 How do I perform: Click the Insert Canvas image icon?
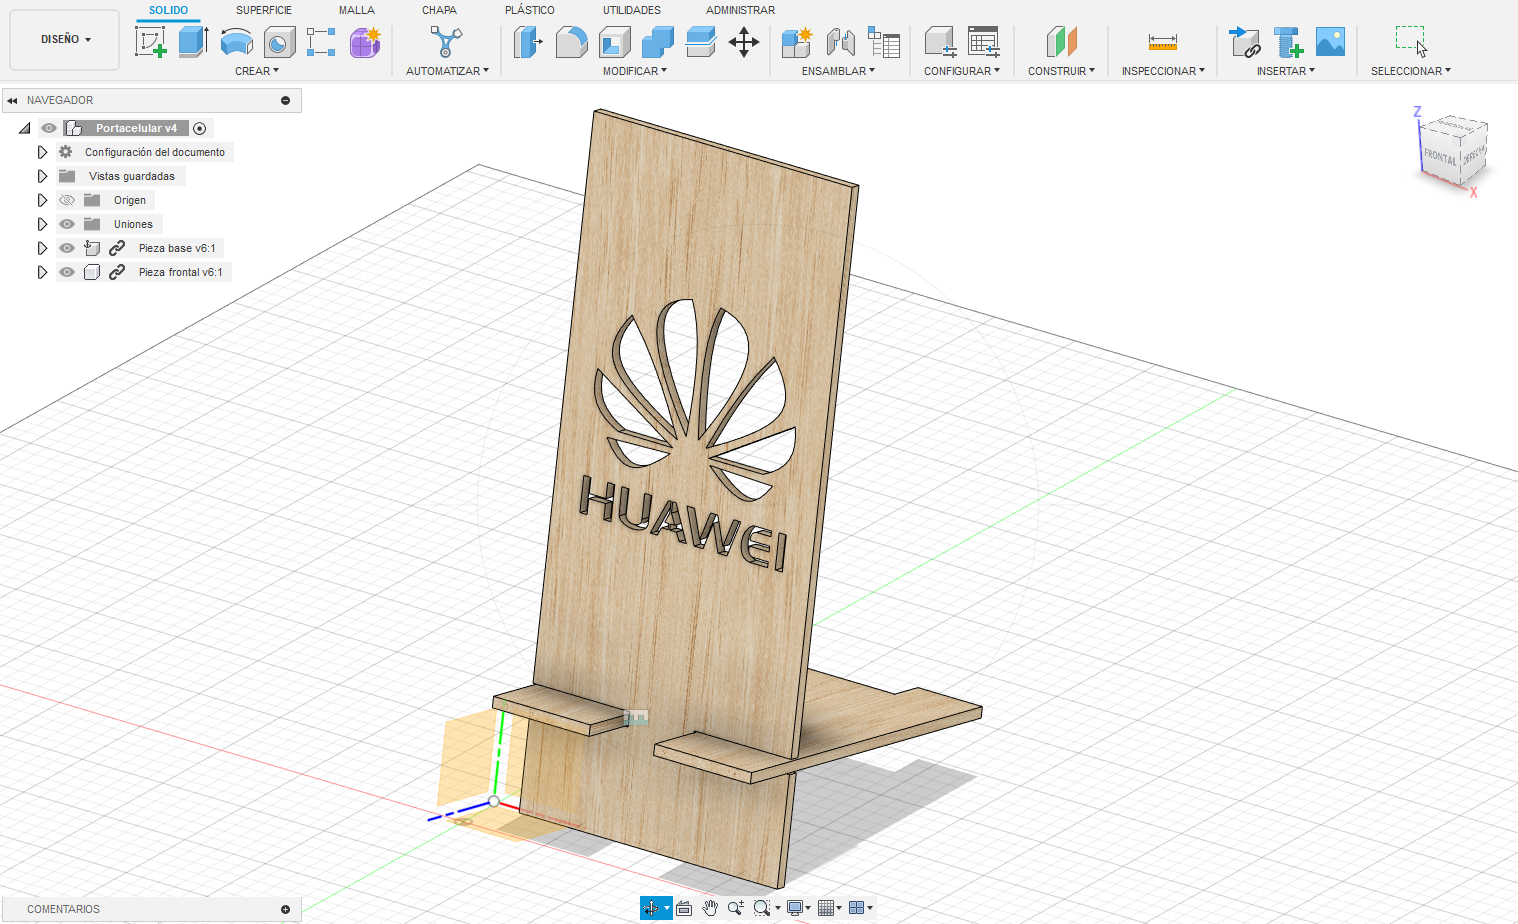pyautogui.click(x=1330, y=42)
